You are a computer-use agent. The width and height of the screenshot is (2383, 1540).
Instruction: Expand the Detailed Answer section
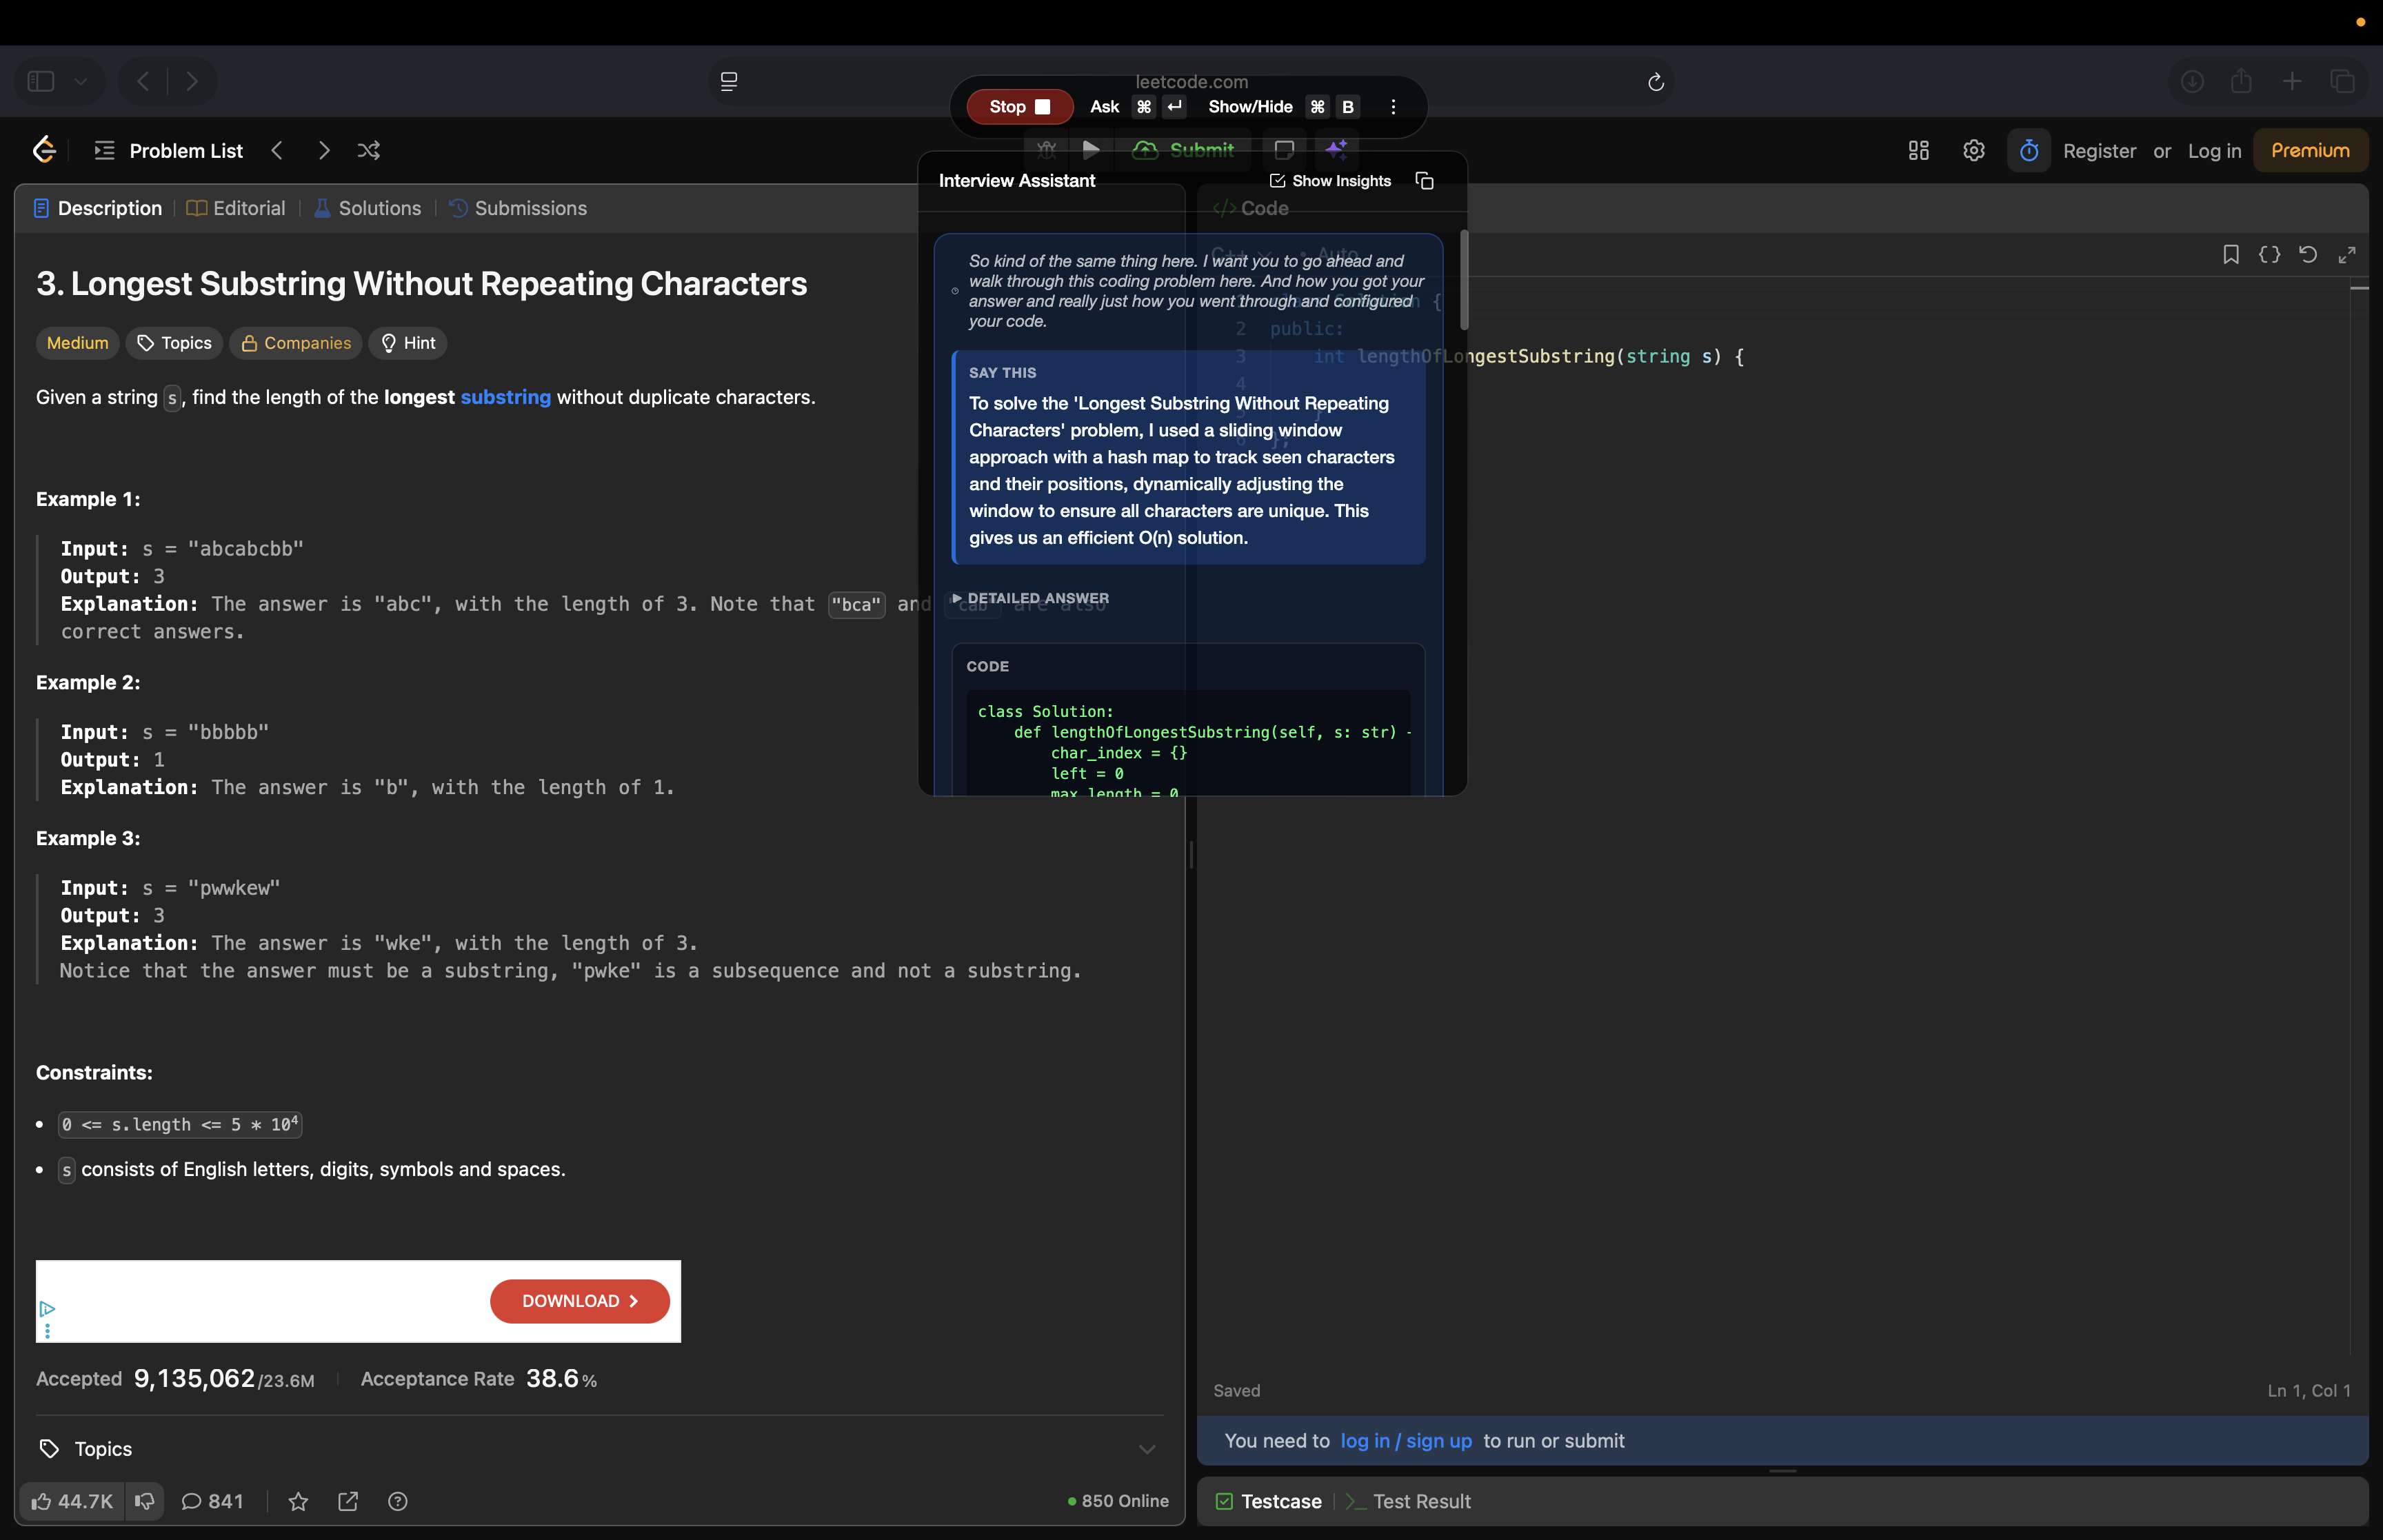[x=1031, y=597]
